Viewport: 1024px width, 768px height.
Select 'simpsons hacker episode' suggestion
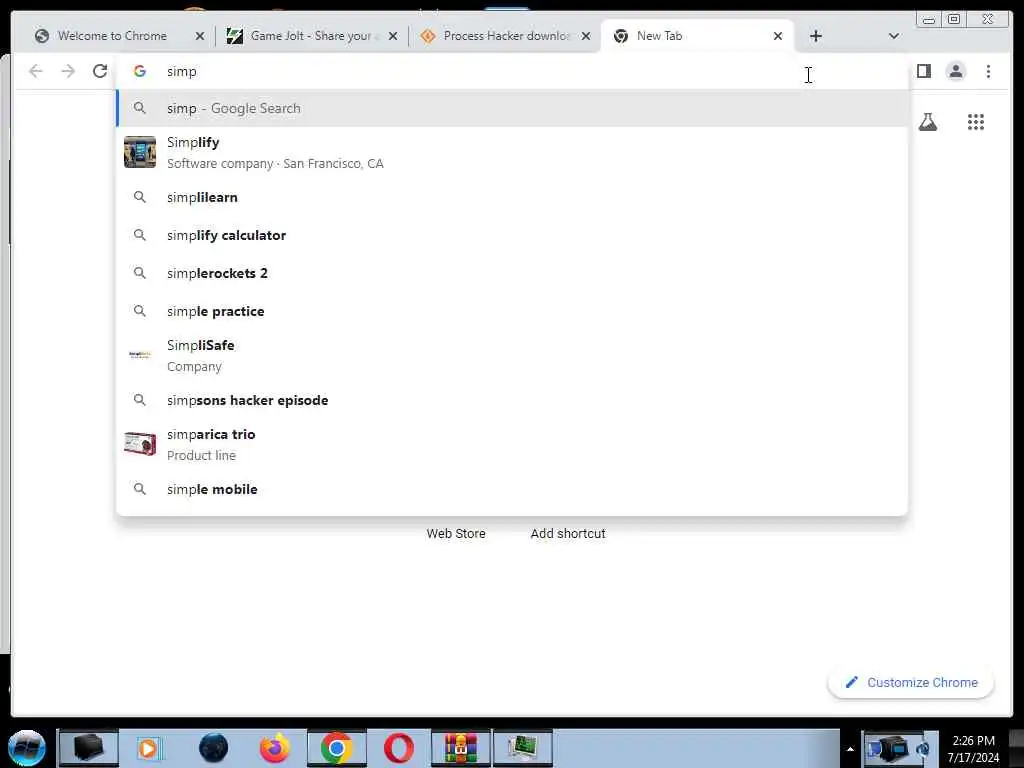point(512,400)
